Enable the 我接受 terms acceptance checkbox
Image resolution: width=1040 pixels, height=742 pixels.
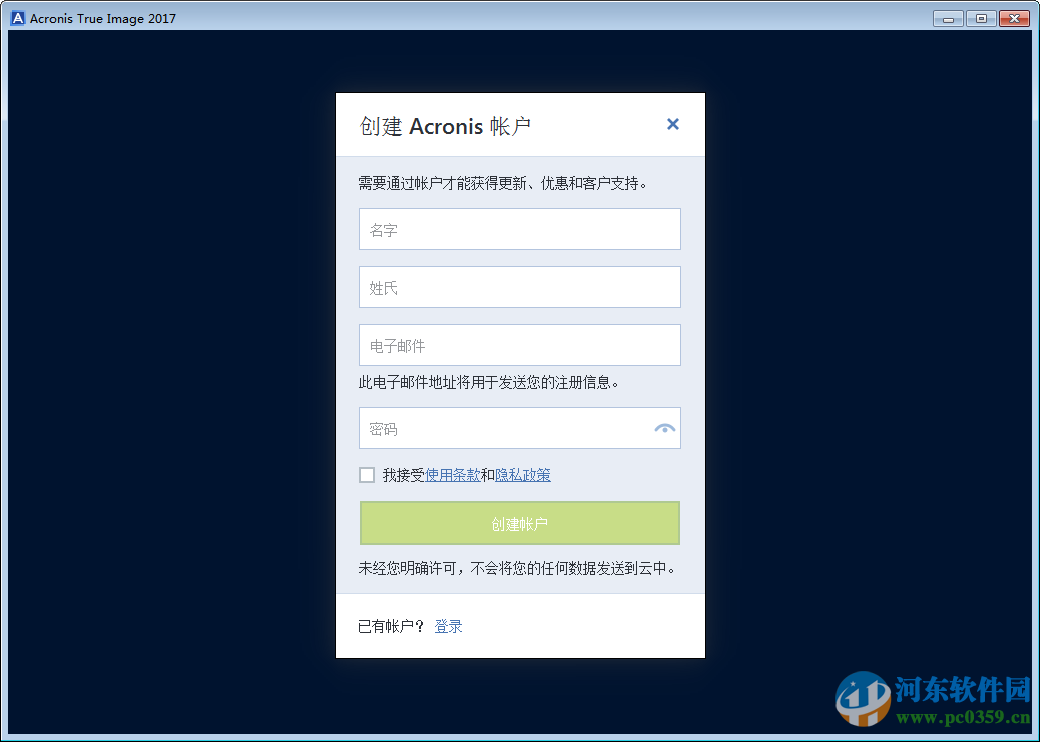point(367,474)
